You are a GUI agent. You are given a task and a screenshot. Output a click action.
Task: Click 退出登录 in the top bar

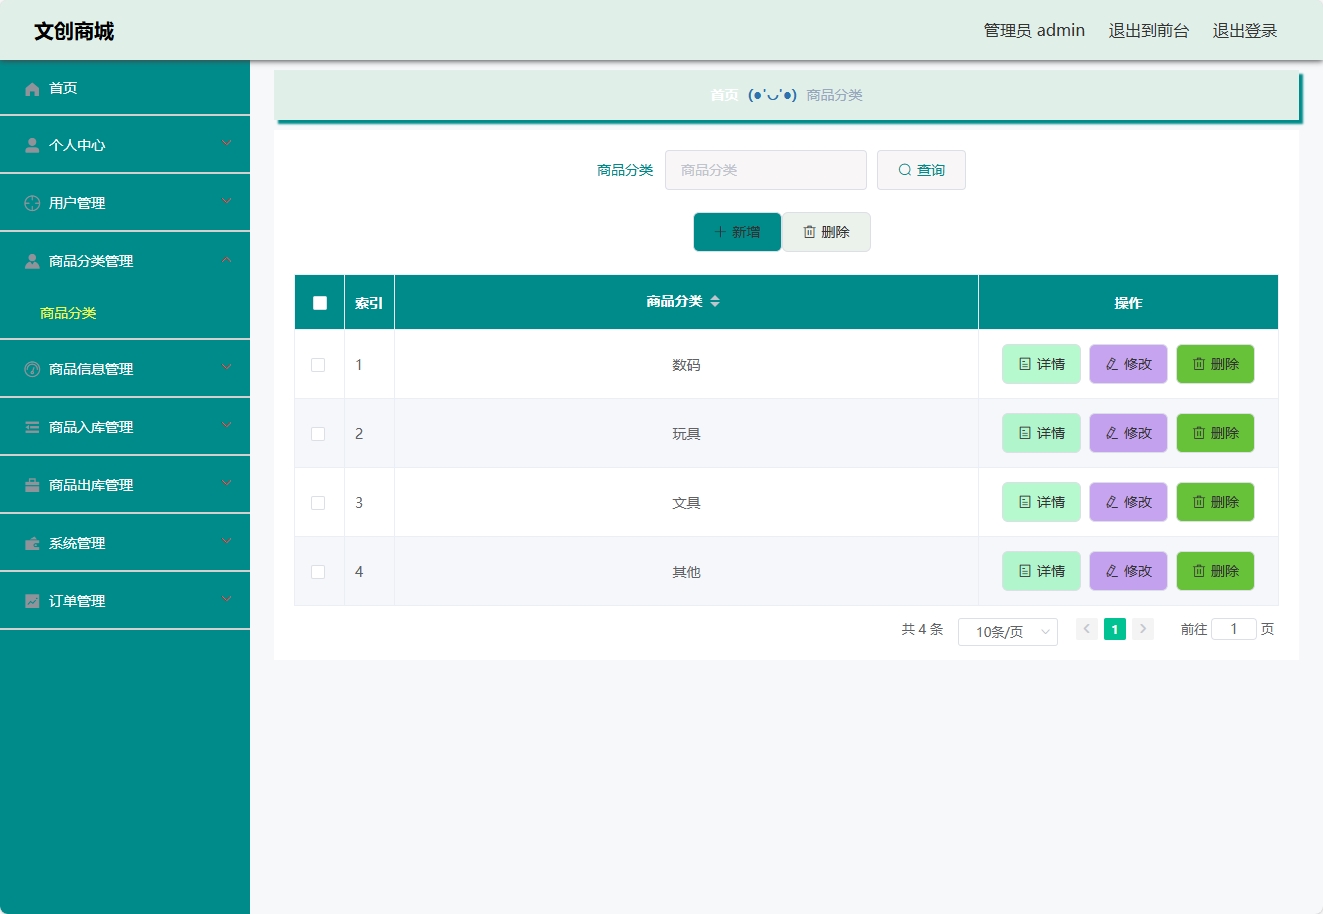coord(1245,30)
